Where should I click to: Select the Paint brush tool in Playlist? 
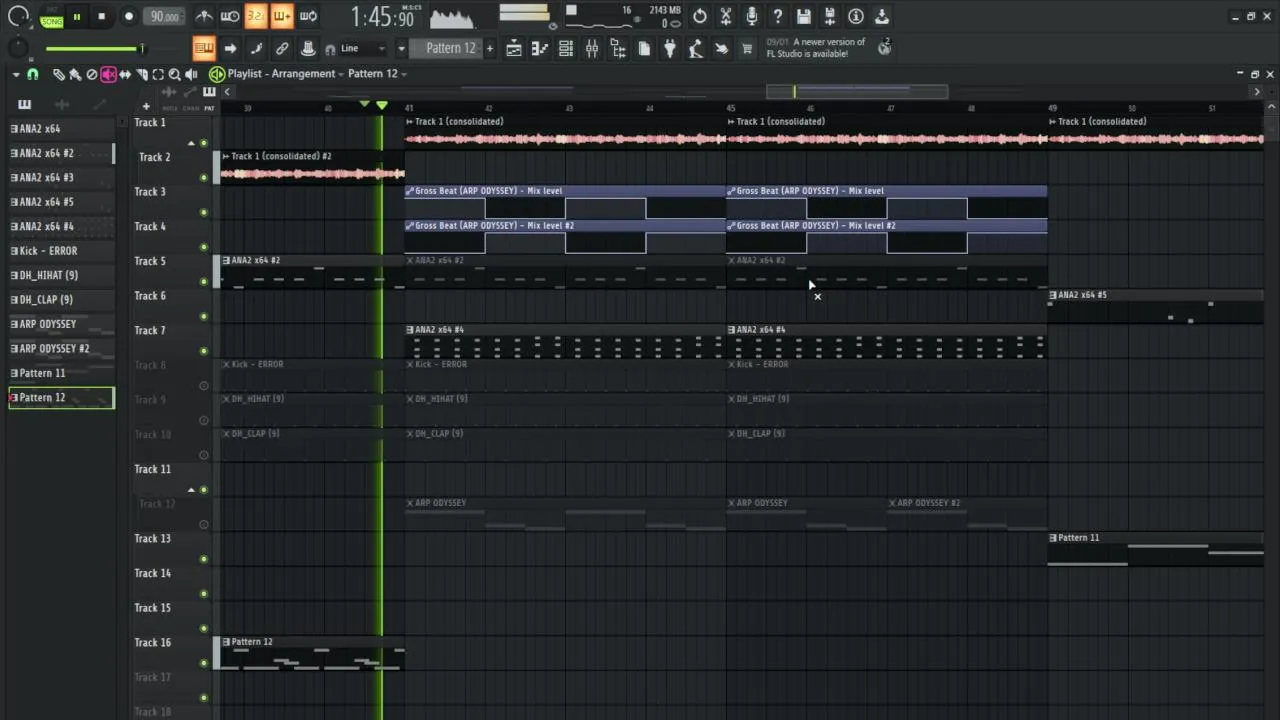click(x=75, y=74)
